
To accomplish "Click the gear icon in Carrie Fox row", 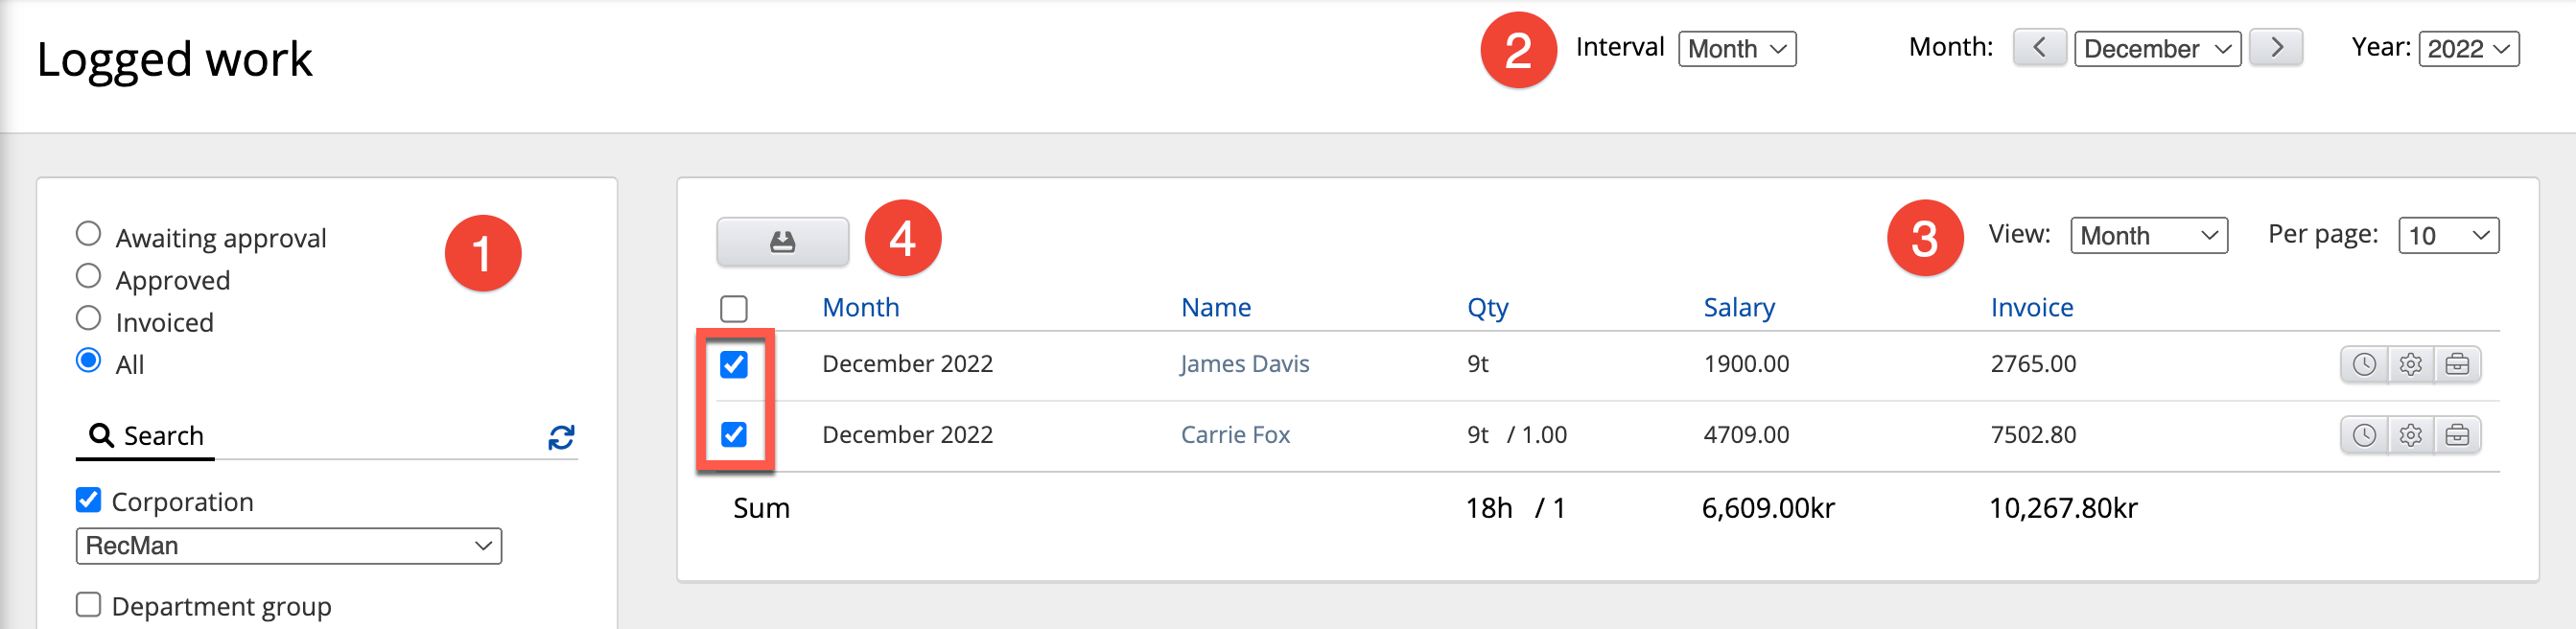I will coord(2410,435).
